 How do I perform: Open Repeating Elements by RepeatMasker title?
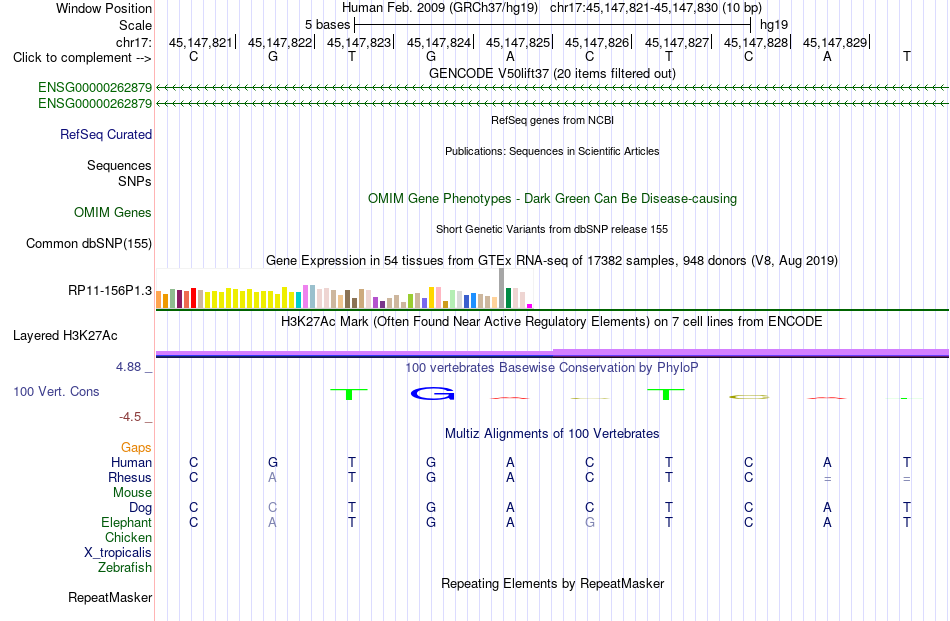[x=552, y=583]
